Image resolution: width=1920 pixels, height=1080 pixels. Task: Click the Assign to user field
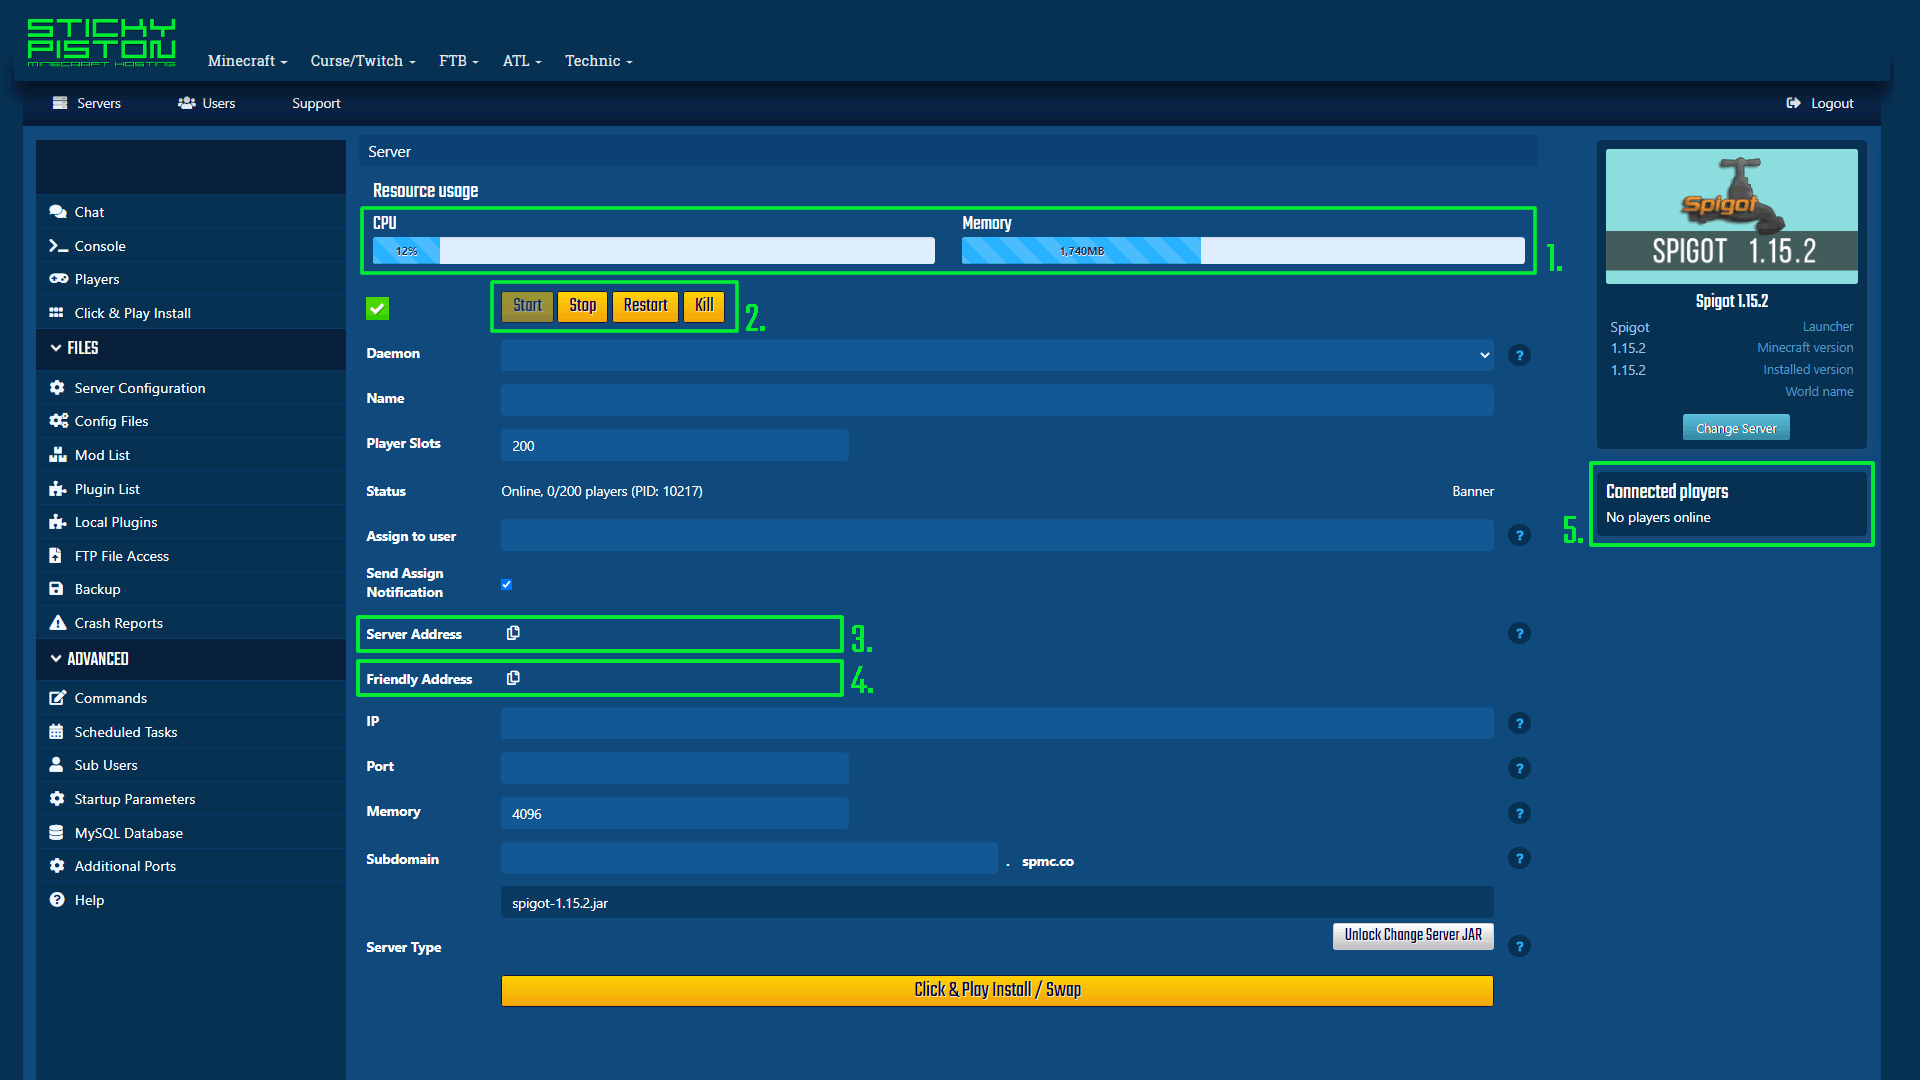pos(997,535)
